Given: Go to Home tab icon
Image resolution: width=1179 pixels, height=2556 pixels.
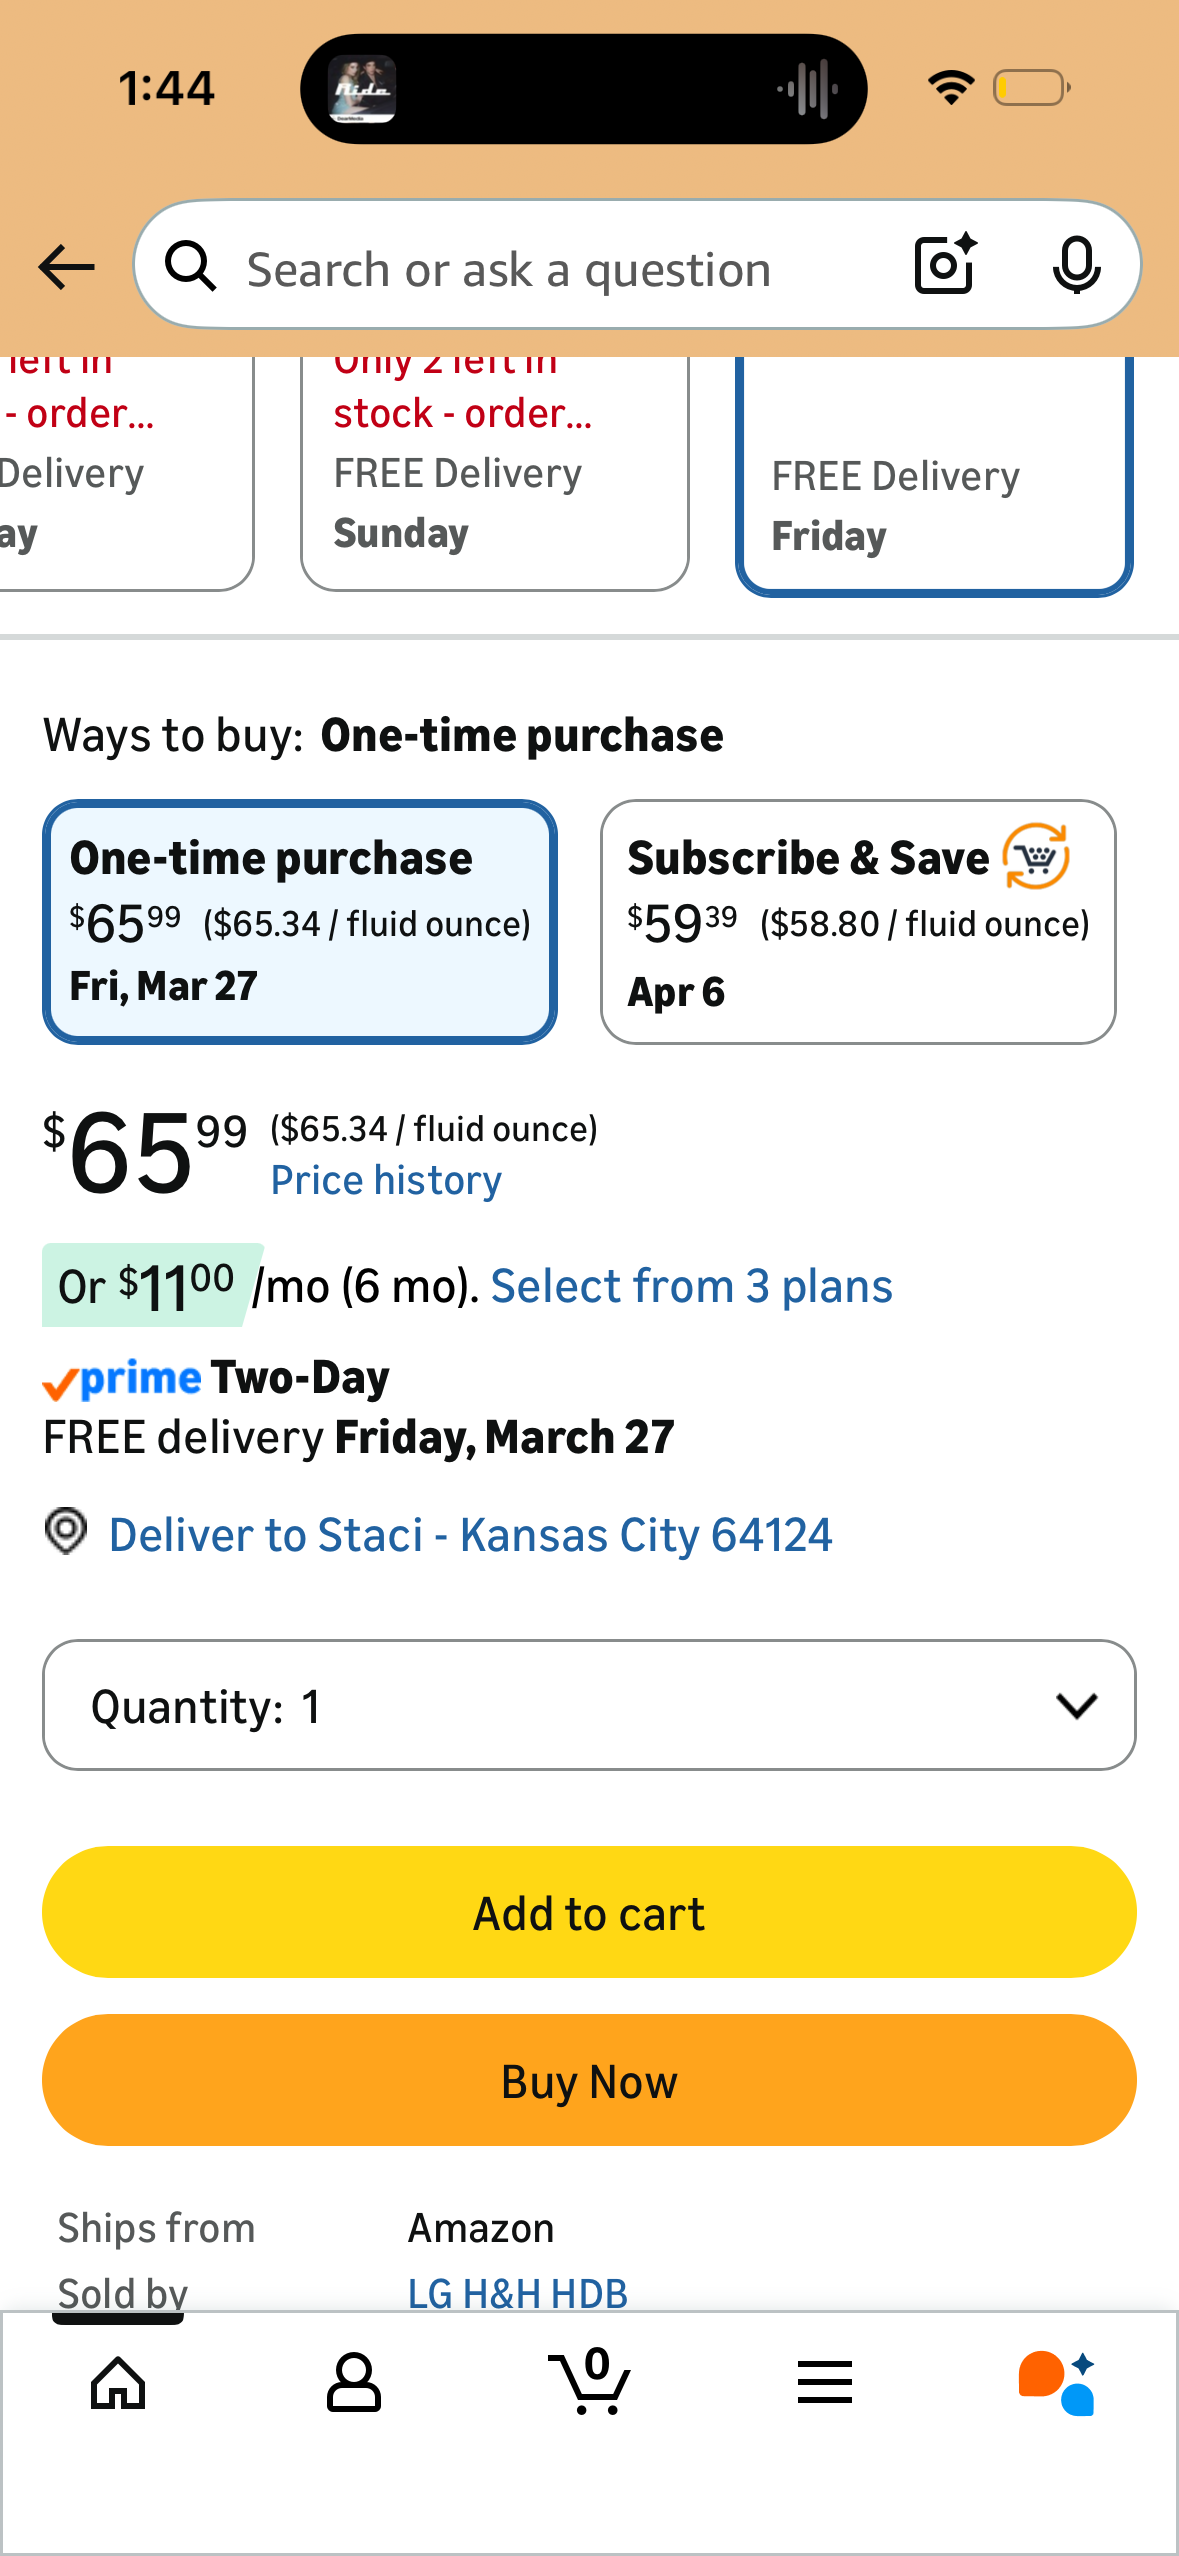Looking at the screenshot, I should point(118,2384).
